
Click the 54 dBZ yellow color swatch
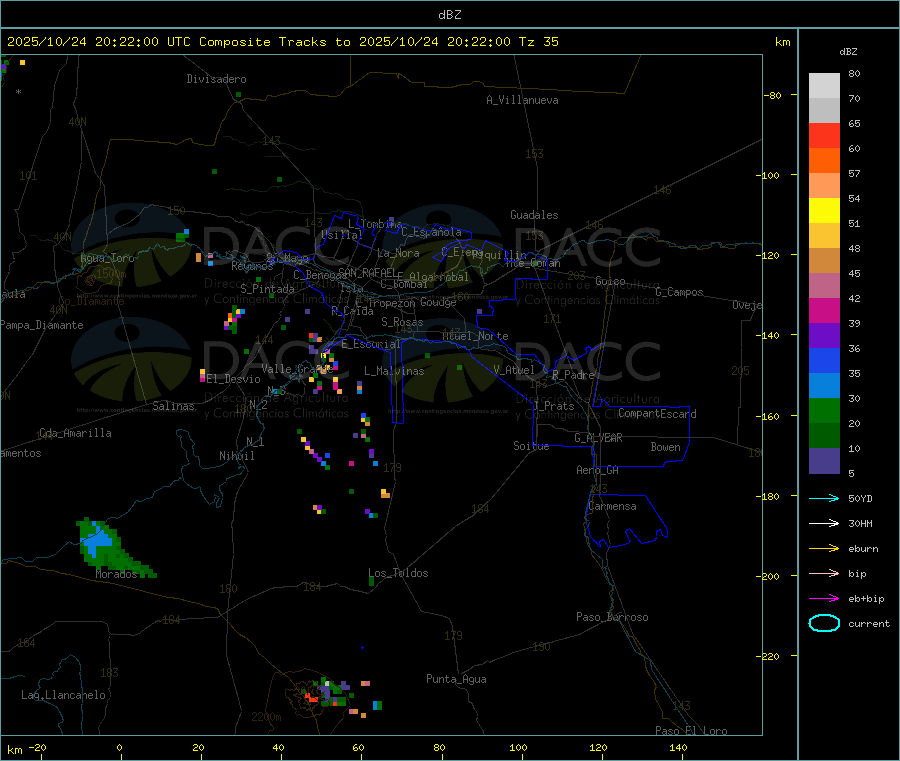[824, 211]
